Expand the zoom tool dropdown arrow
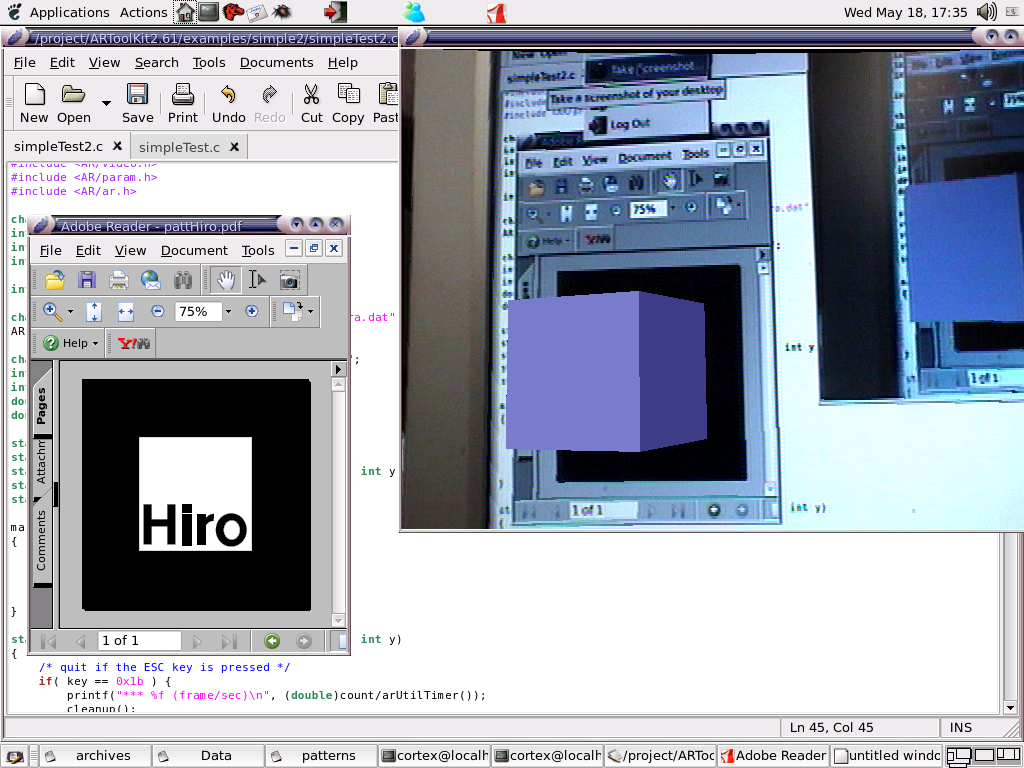This screenshot has height=768, width=1024. pyautogui.click(x=70, y=312)
